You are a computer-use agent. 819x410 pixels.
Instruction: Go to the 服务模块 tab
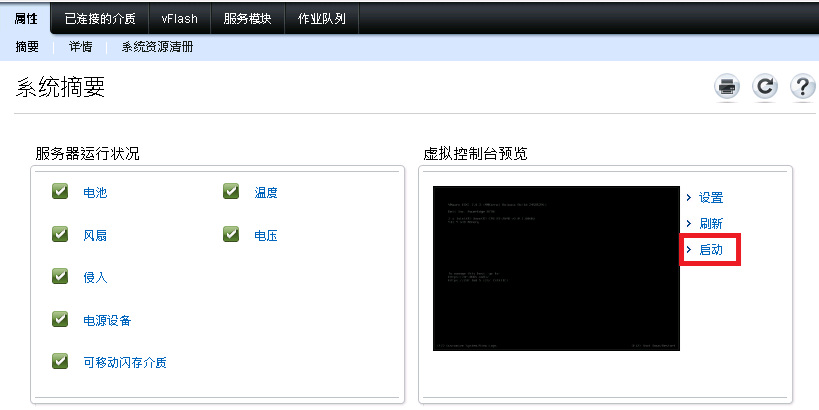[x=247, y=18]
